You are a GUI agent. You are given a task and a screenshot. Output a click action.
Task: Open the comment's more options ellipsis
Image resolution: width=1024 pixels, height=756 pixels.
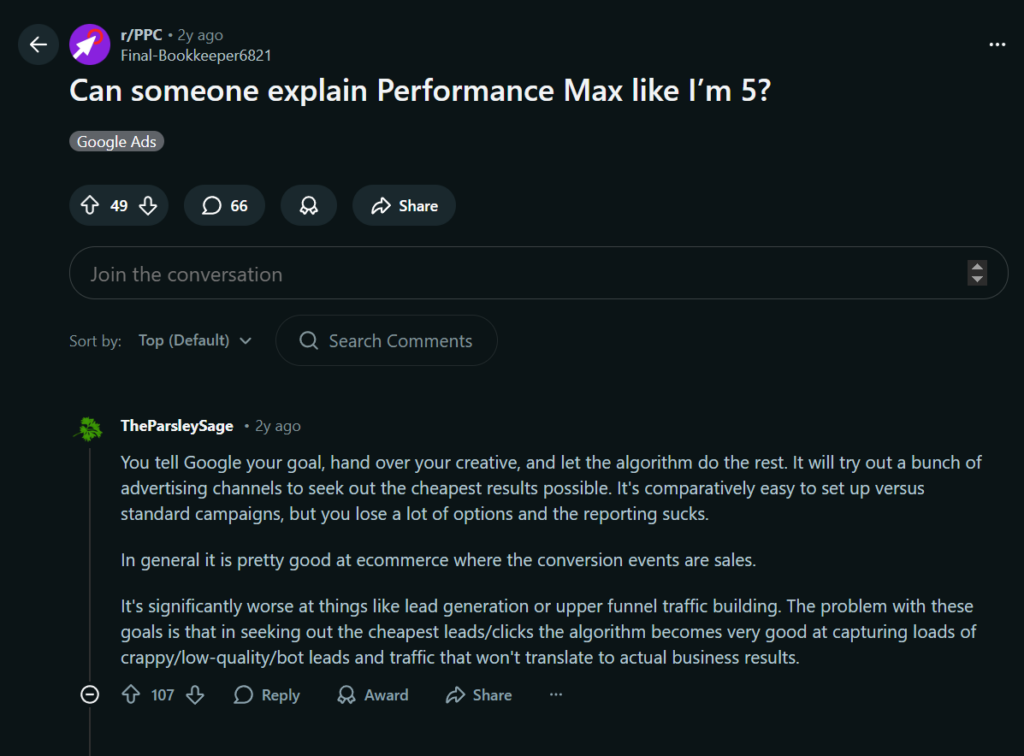(x=556, y=695)
